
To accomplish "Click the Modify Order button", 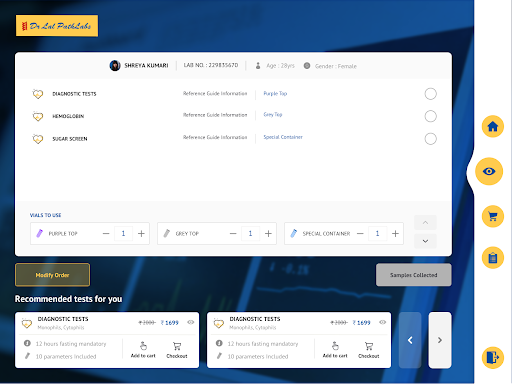I will 52,275.
